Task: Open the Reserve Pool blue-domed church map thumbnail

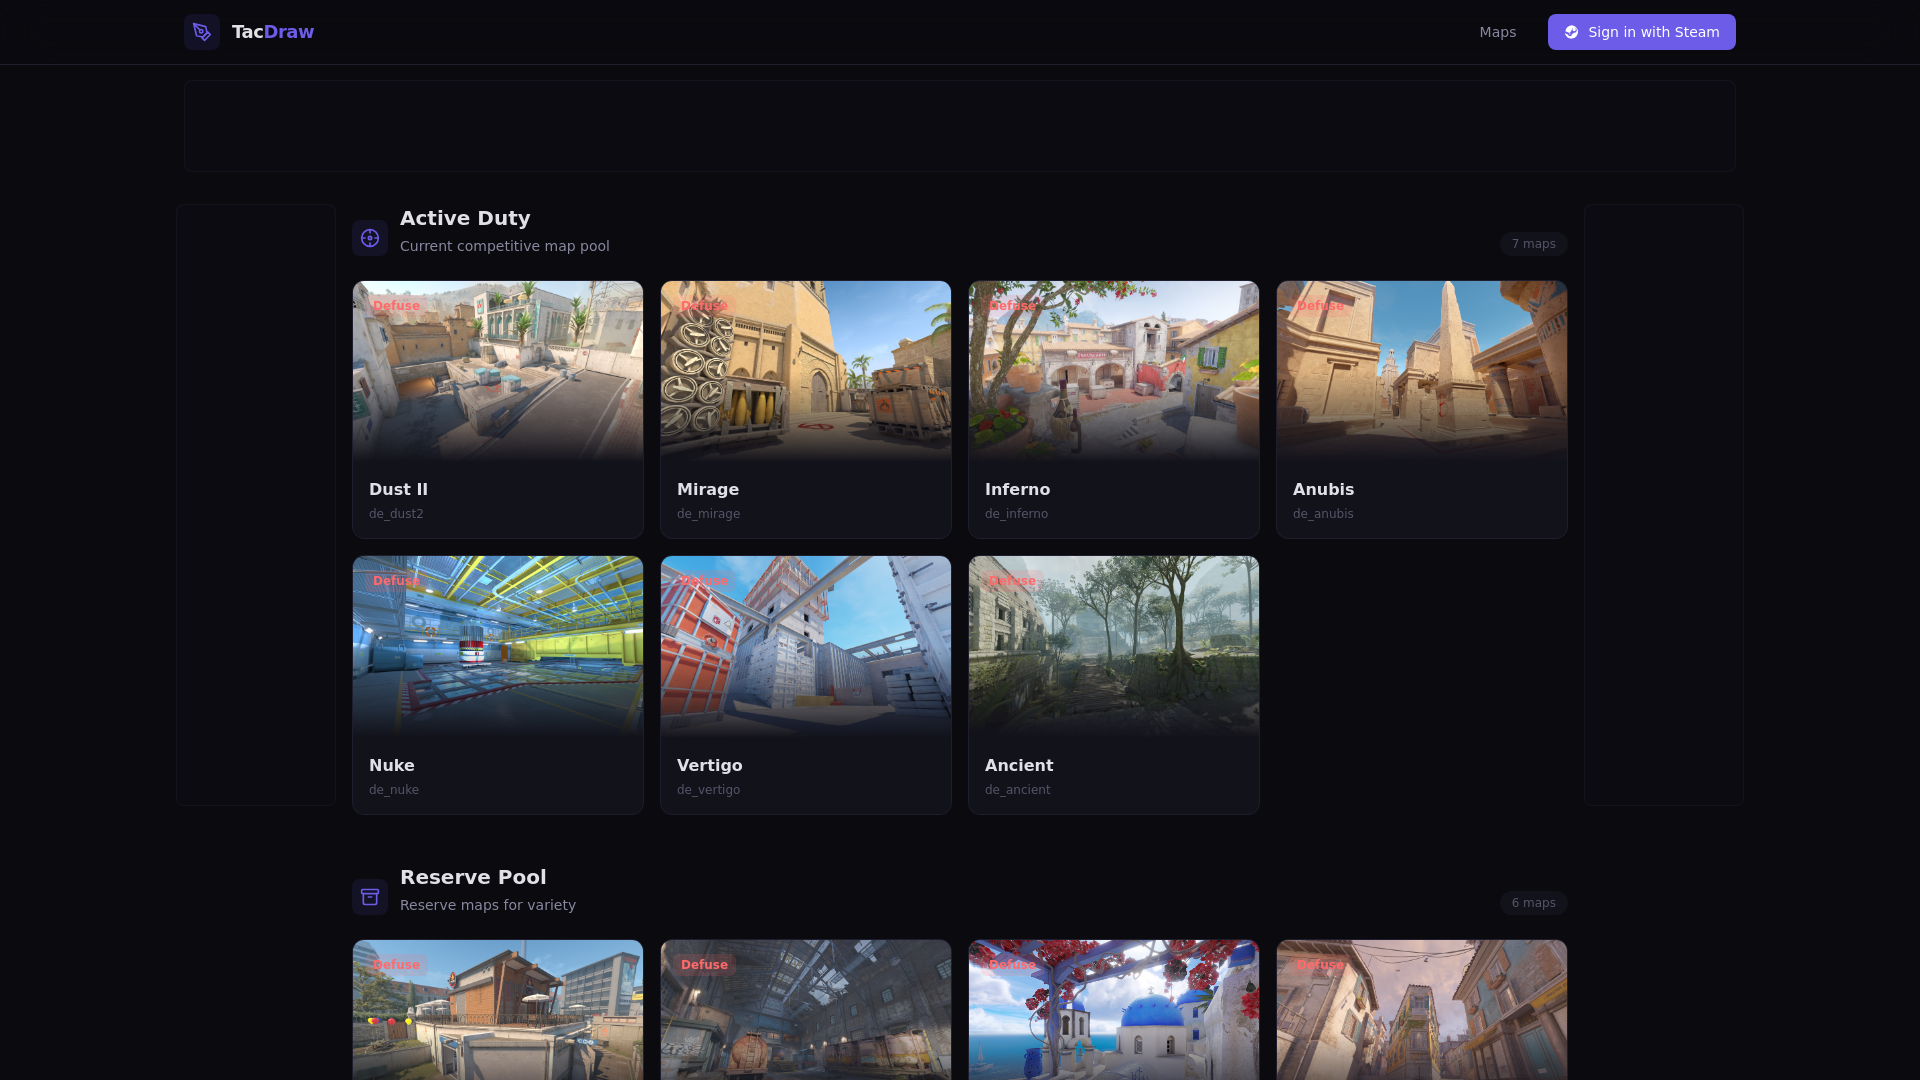Action: point(1114,1010)
